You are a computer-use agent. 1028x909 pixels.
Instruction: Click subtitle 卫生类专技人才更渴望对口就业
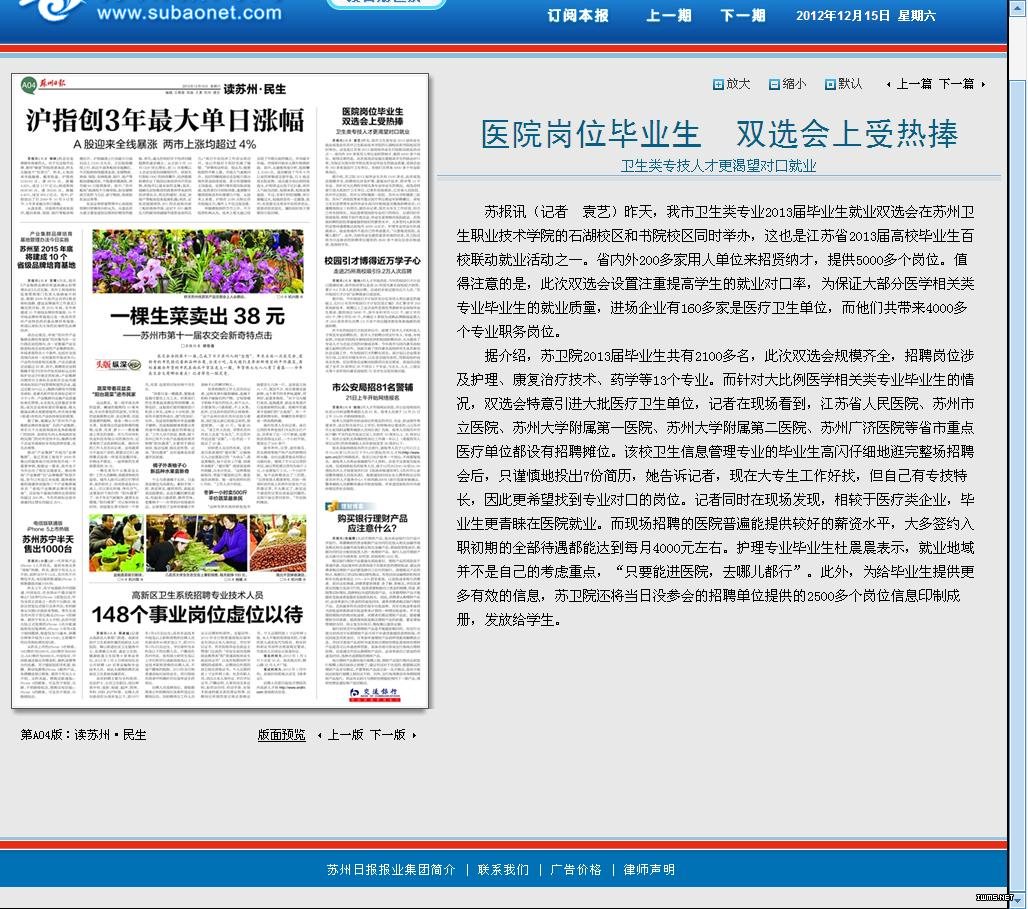(x=719, y=166)
